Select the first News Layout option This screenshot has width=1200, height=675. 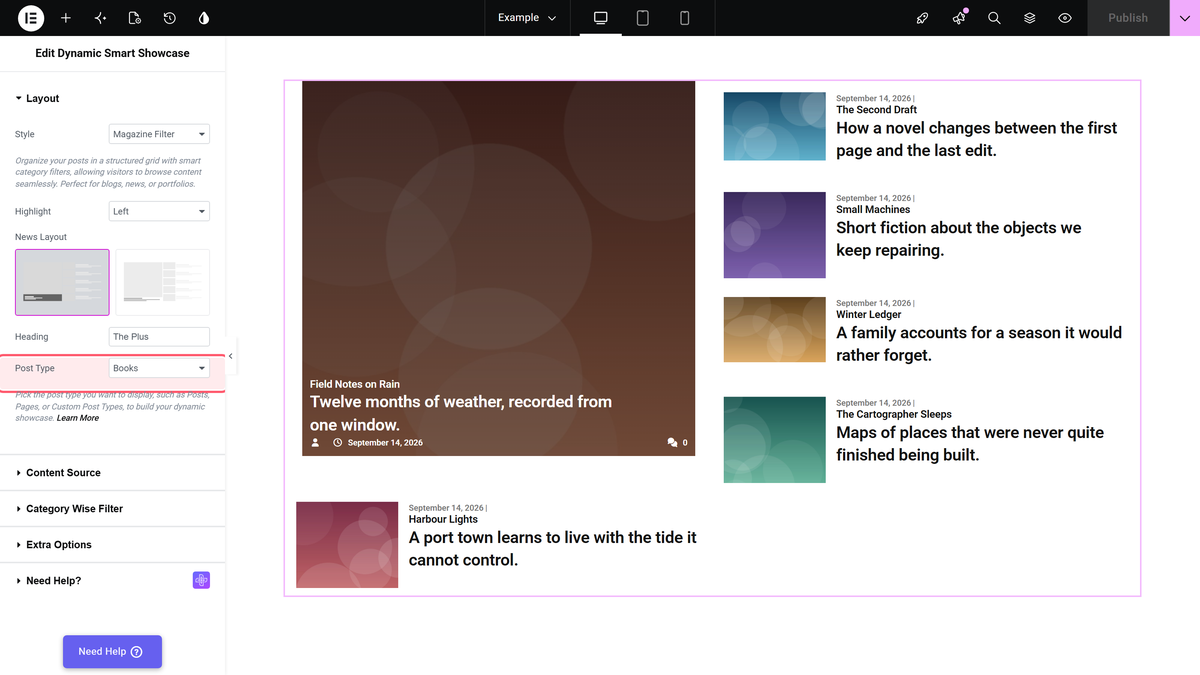tap(62, 282)
